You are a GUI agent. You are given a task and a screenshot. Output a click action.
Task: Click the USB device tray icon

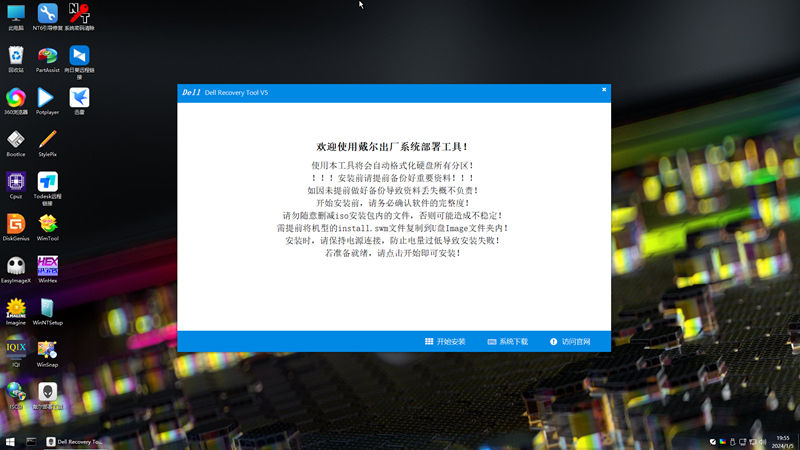tap(733, 442)
